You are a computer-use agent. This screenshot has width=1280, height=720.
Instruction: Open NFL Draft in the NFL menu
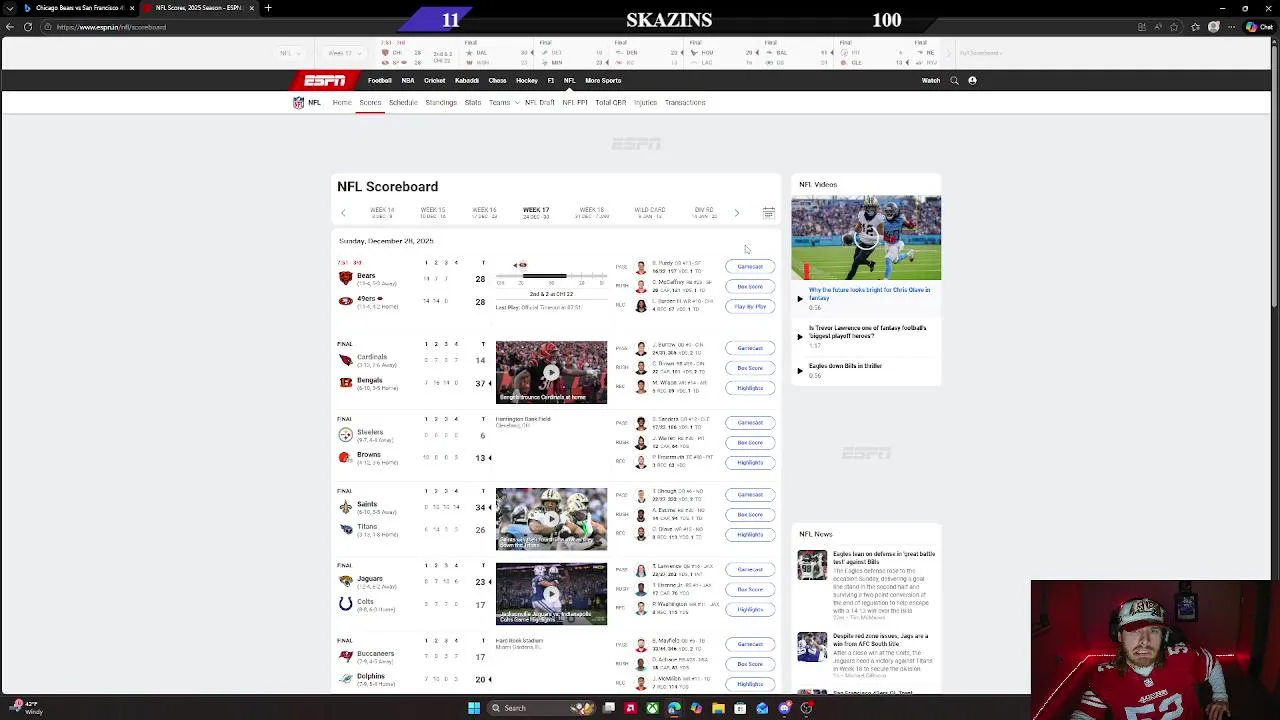(539, 102)
